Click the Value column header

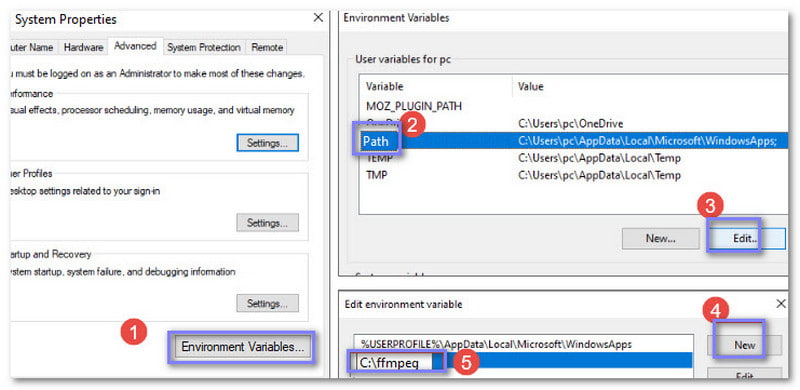click(650, 86)
